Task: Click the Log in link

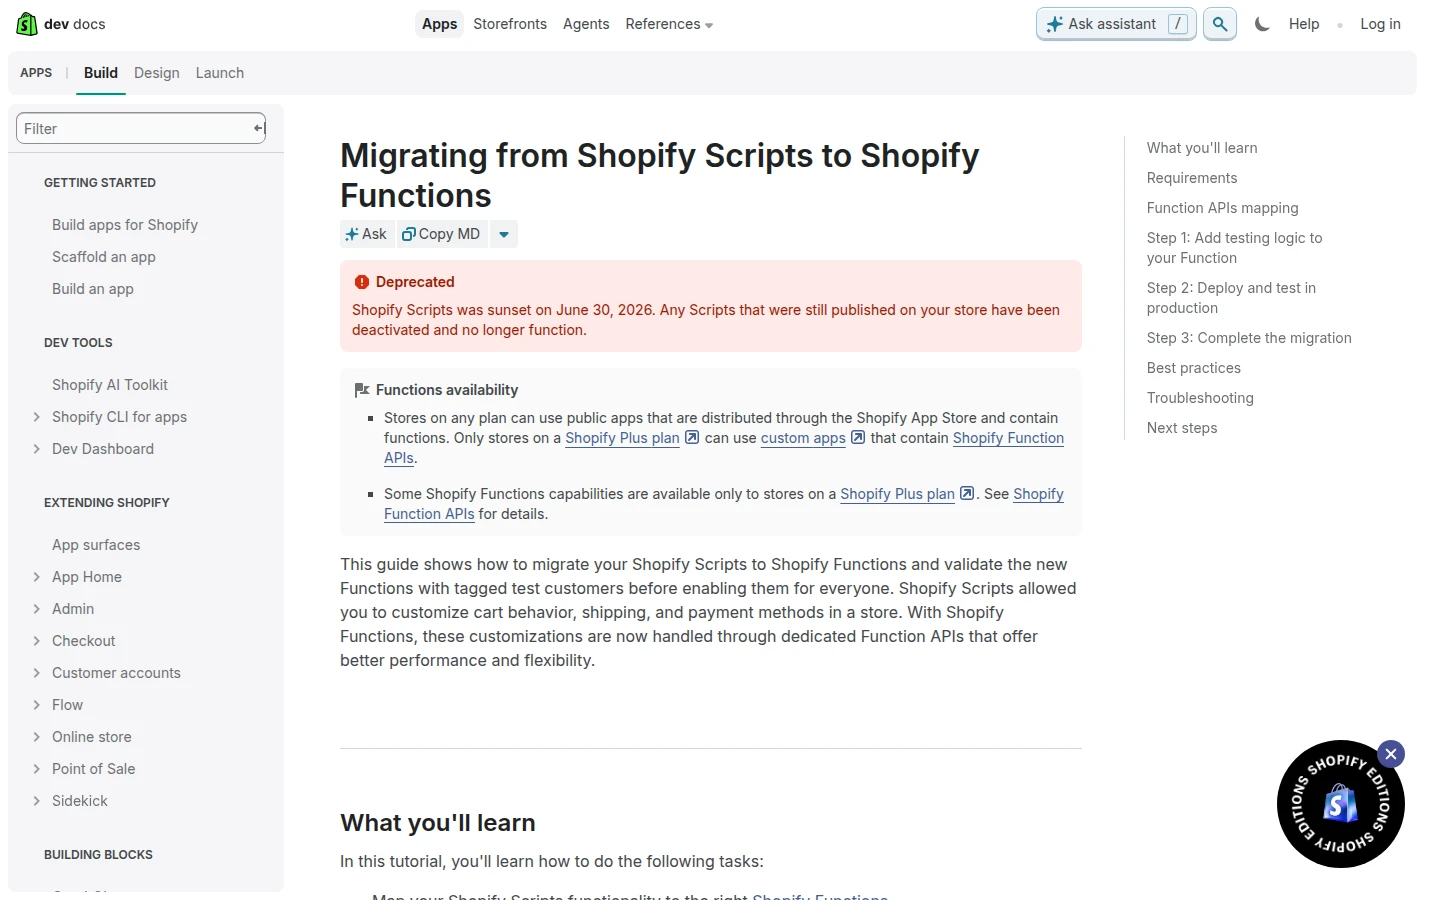Action: point(1380,24)
